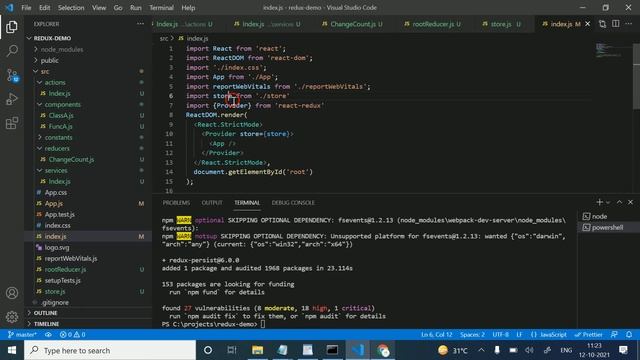640x360 pixels.
Task: Open ClassA.js in the explorer
Action: coord(88,115)
